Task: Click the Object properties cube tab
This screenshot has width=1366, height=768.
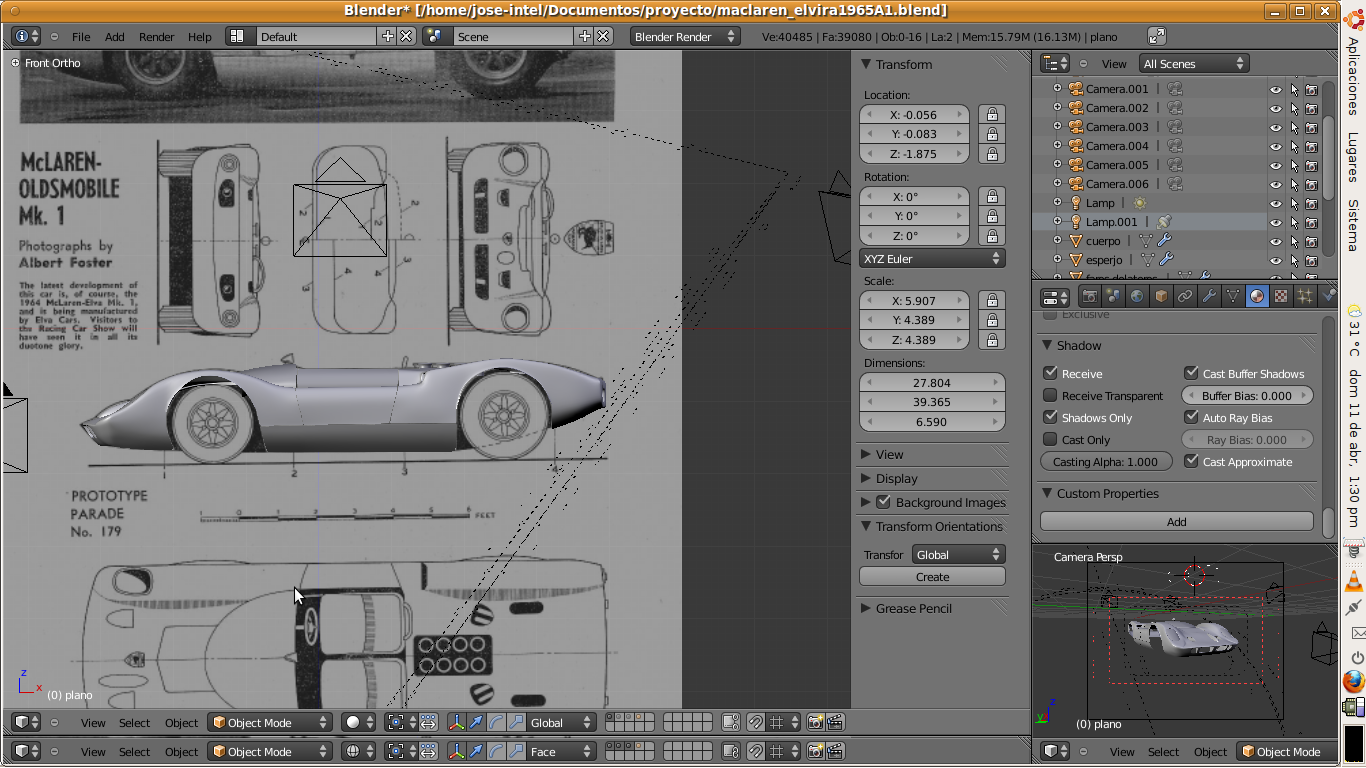Action: pos(1161,296)
